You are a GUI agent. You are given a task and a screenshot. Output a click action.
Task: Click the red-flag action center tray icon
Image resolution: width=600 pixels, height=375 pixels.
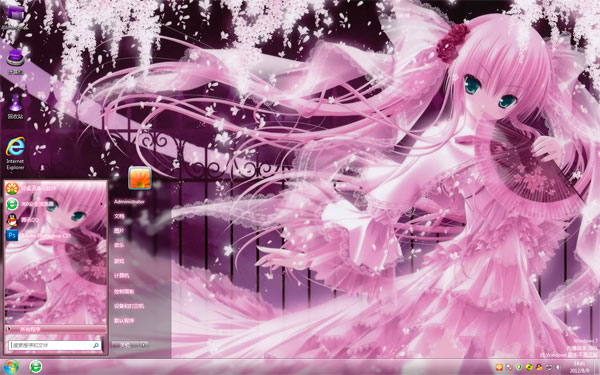(509, 367)
